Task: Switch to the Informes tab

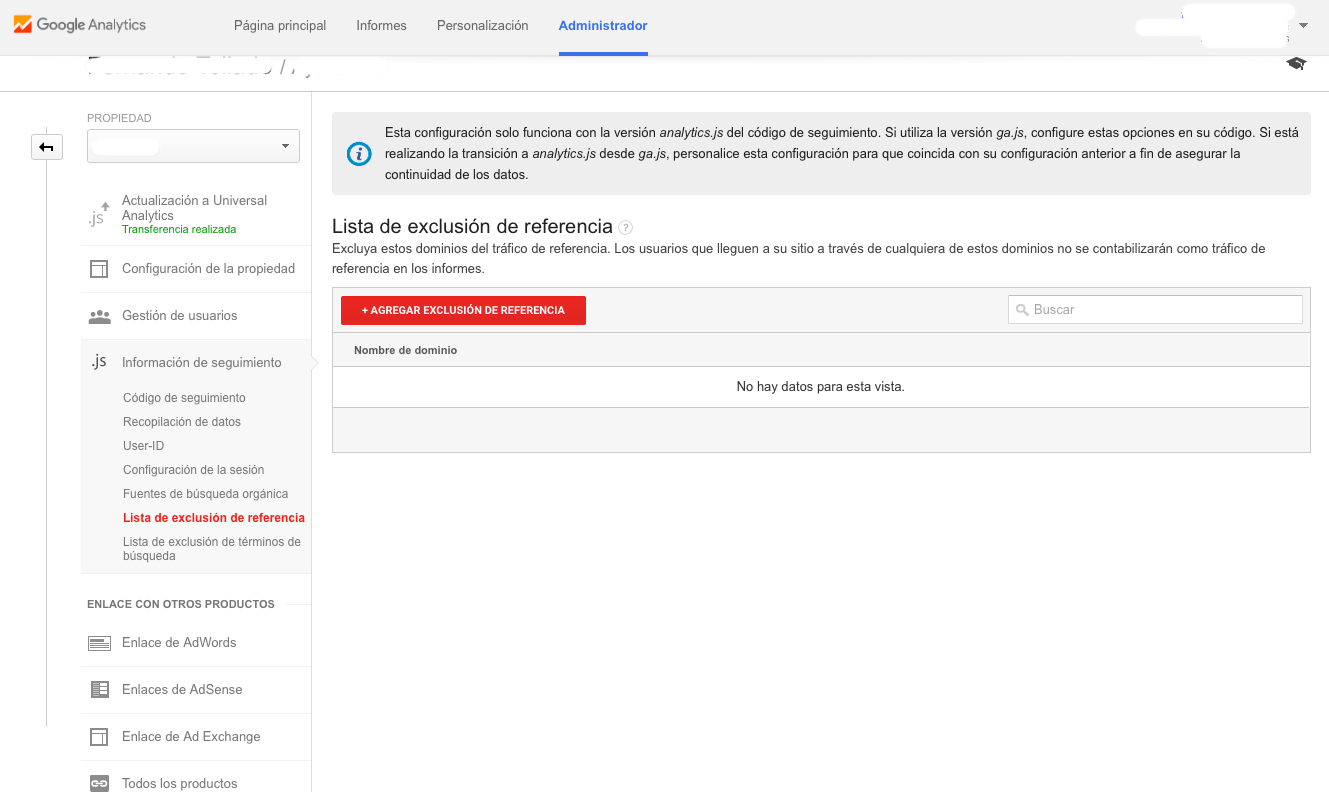Action: pos(381,26)
